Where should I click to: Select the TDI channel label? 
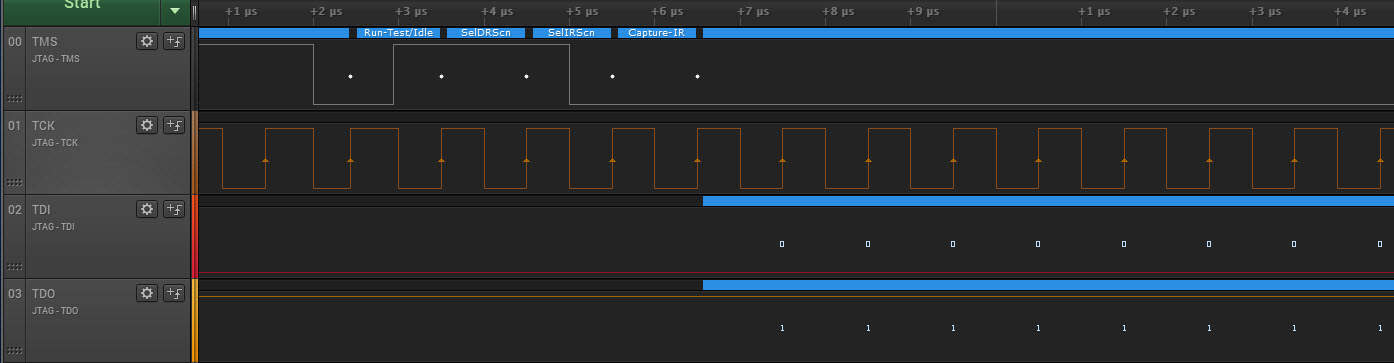tap(42, 209)
